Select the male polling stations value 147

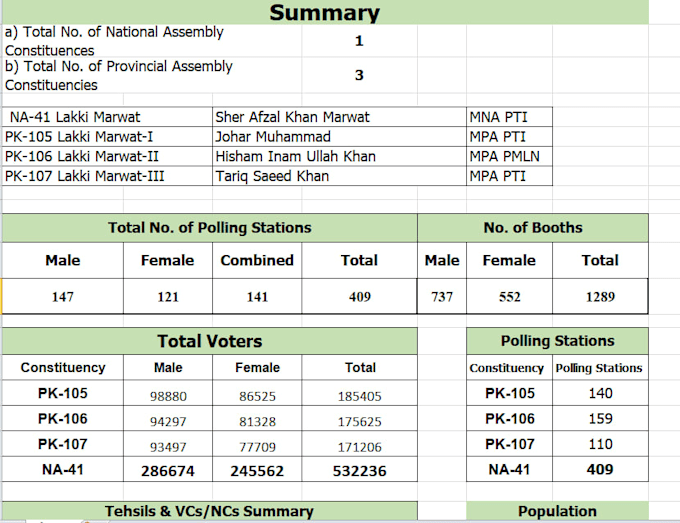[62, 297]
